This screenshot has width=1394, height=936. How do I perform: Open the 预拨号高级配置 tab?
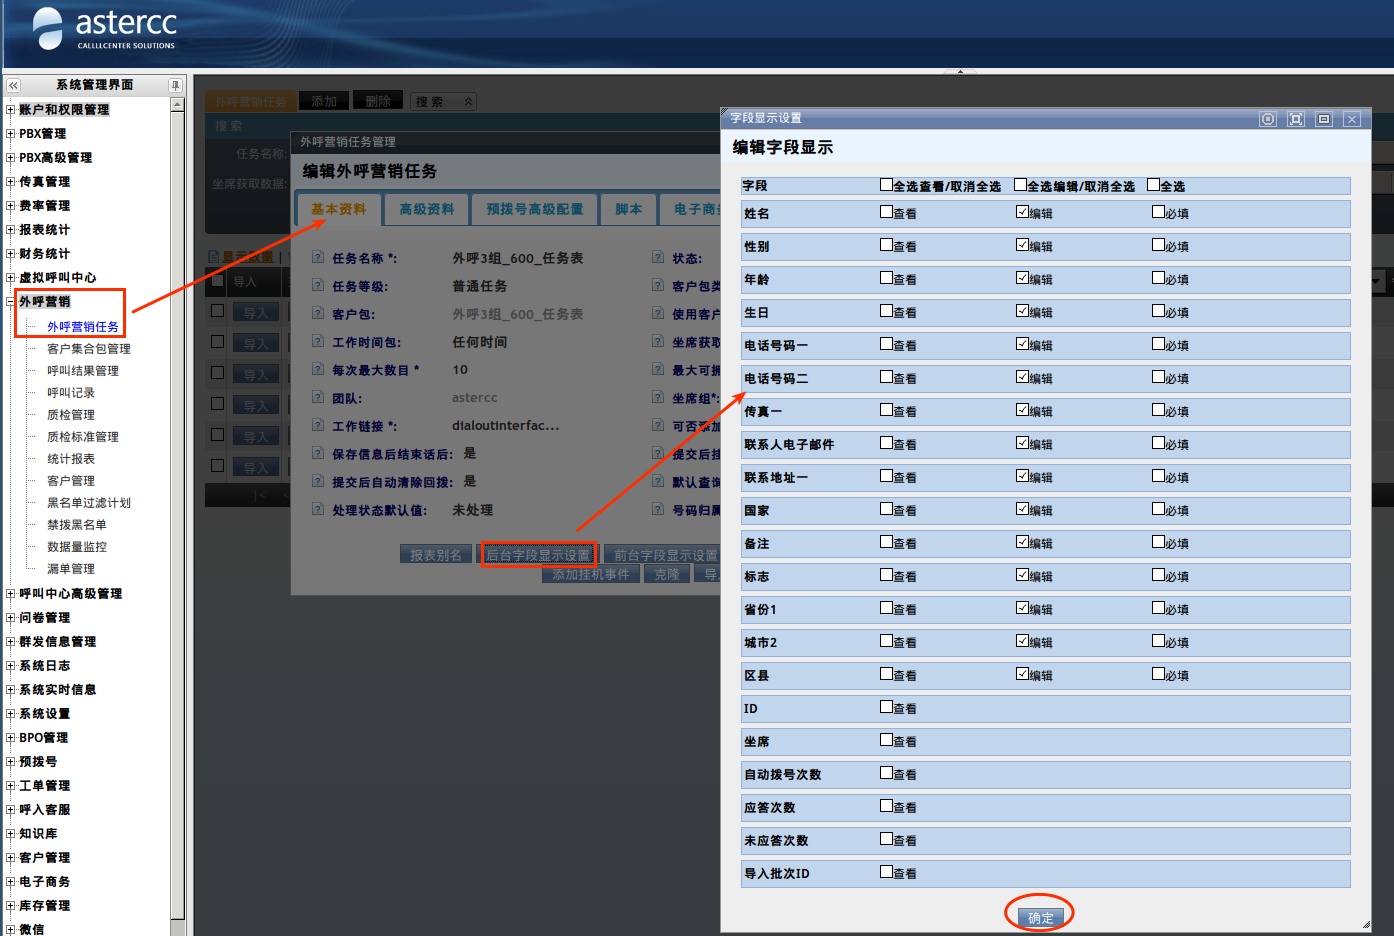[x=534, y=209]
